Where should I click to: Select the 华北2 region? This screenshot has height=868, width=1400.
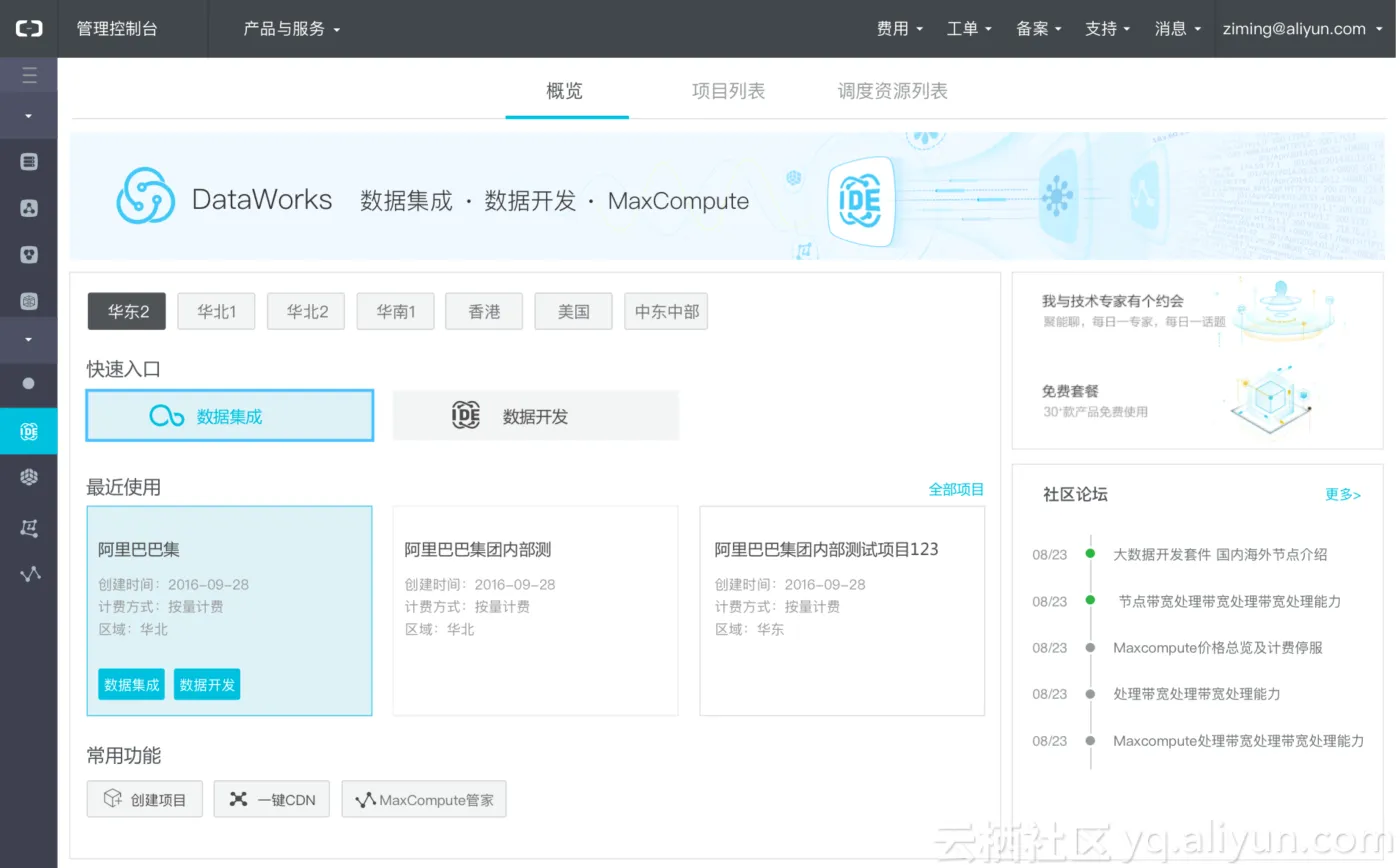tap(306, 312)
